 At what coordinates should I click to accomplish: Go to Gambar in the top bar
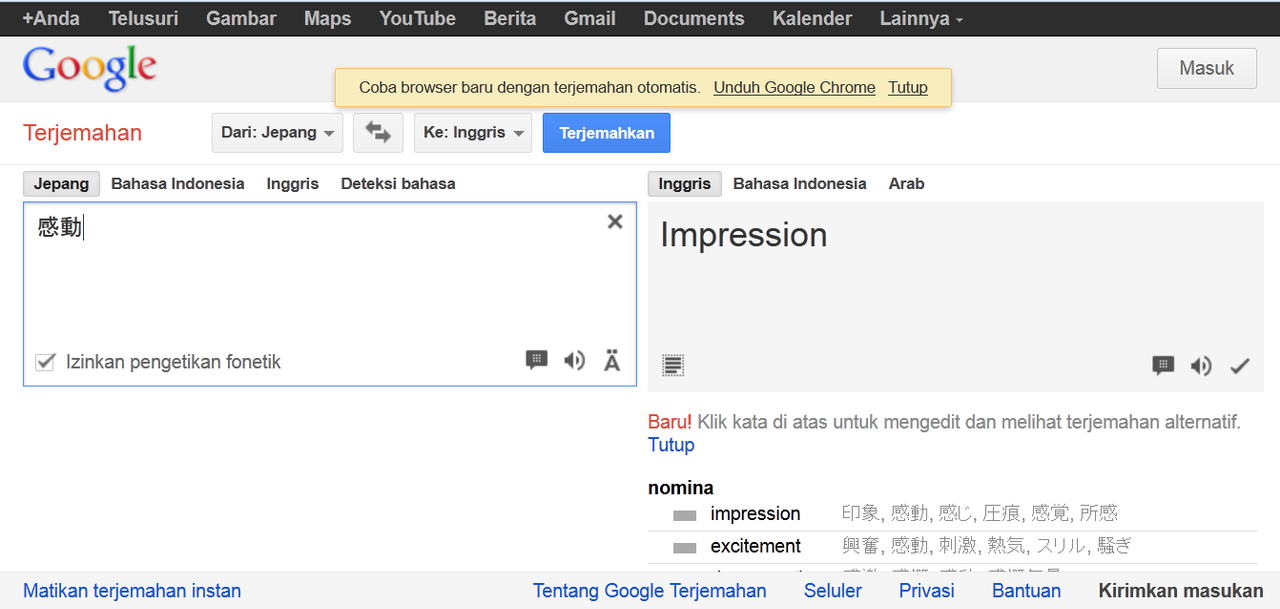(241, 18)
